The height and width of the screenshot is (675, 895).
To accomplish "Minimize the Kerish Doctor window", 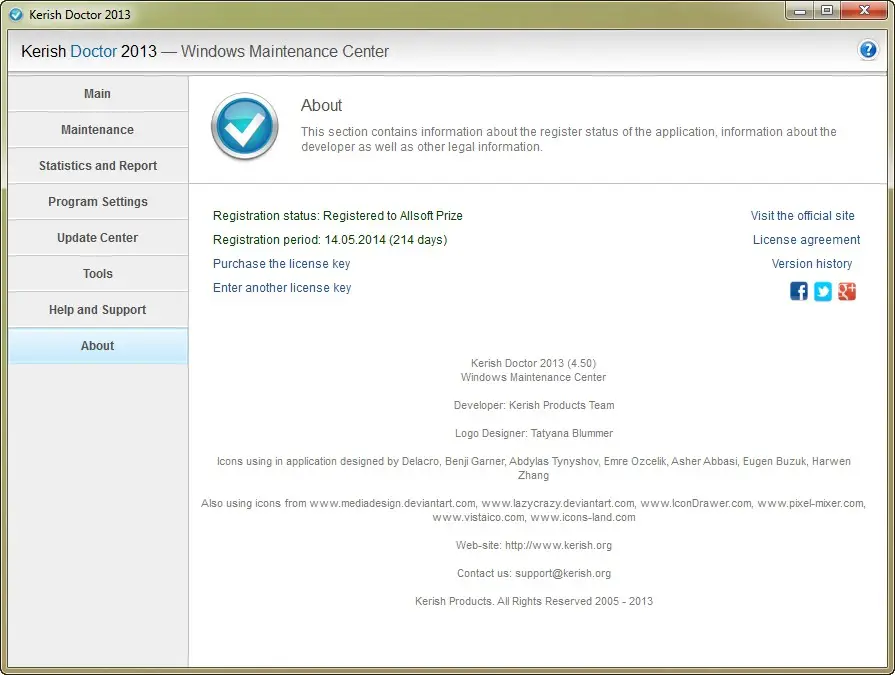I will click(800, 11).
